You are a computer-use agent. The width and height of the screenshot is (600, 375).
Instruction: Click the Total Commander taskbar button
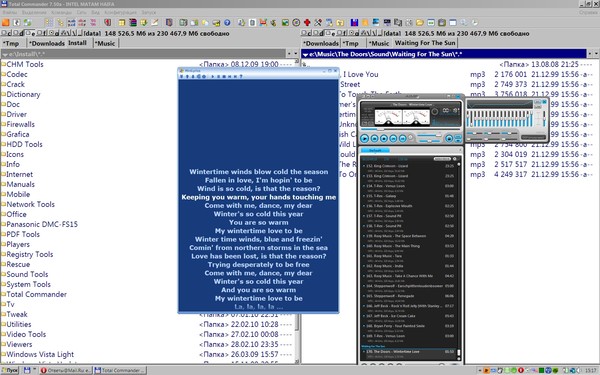(x=120, y=370)
